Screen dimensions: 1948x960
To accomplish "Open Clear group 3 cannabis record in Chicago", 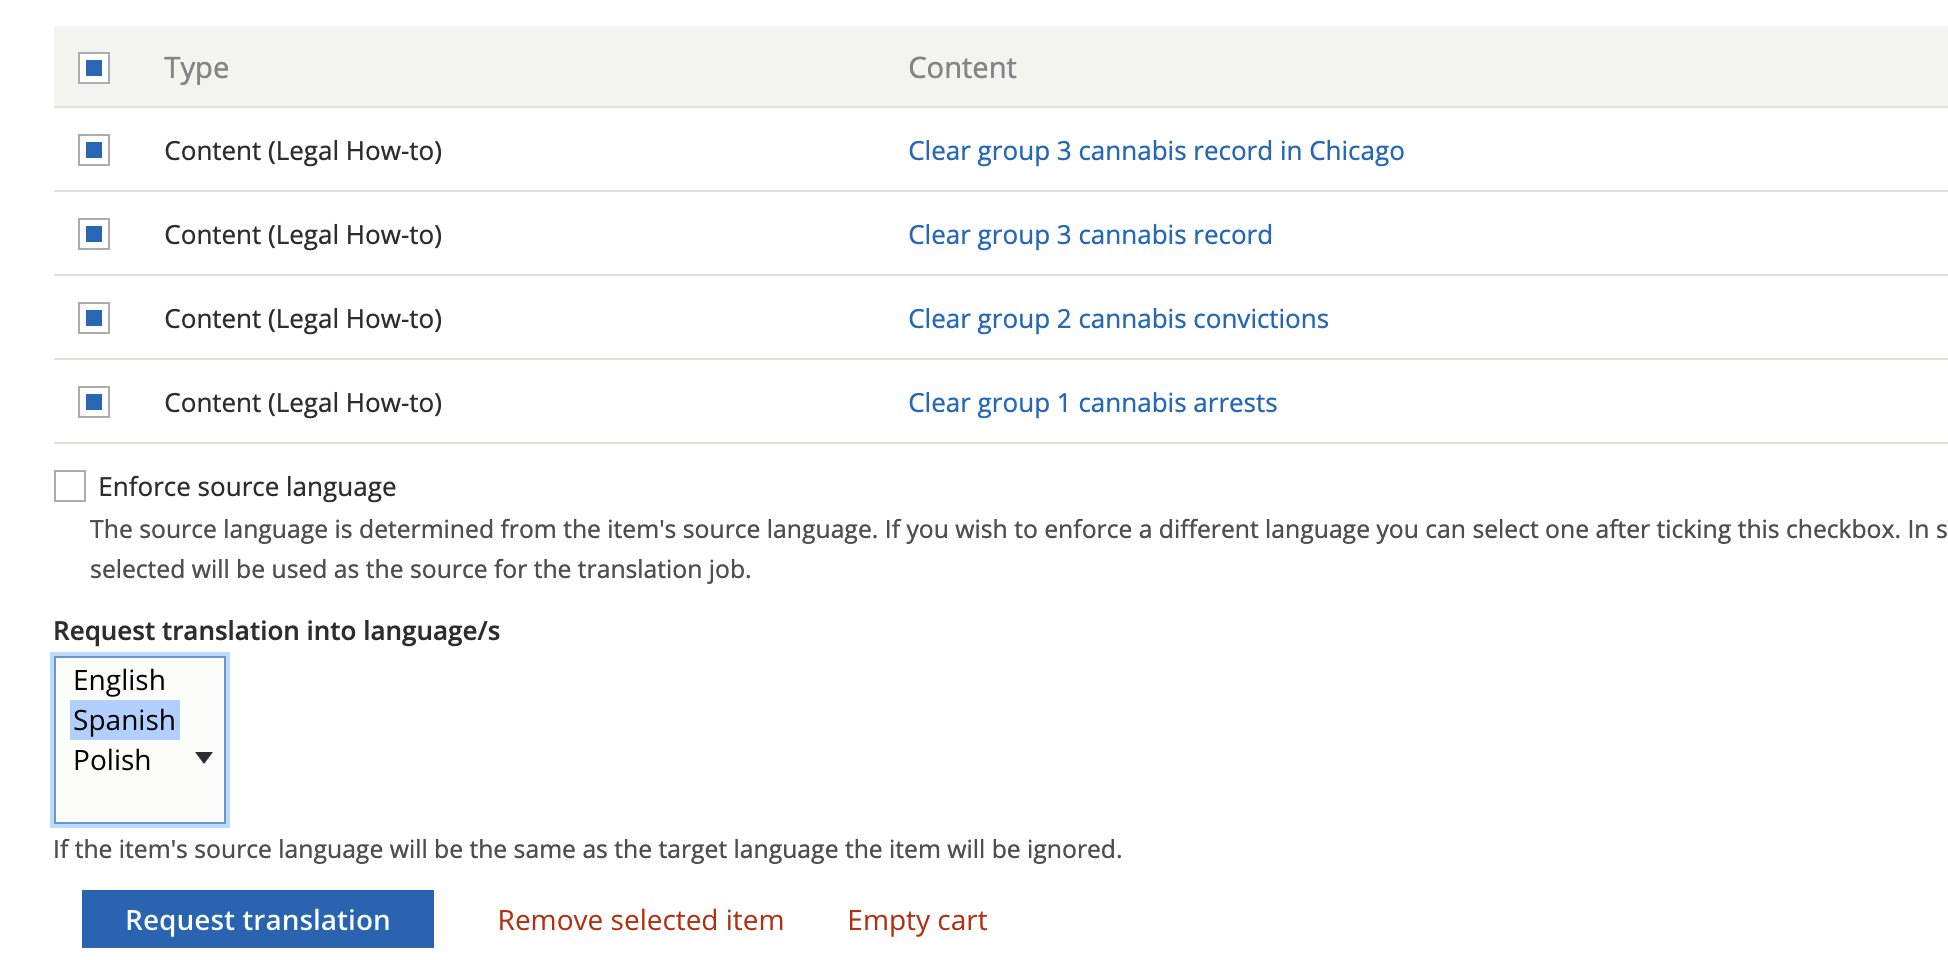I will [x=1156, y=151].
